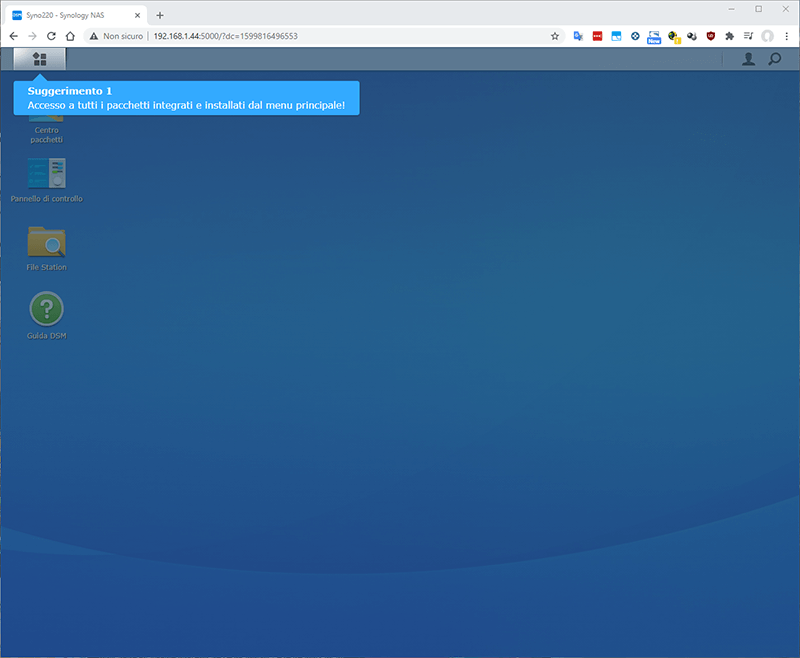This screenshot has height=658, width=800.
Task: Reload the current page
Action: click(51, 36)
